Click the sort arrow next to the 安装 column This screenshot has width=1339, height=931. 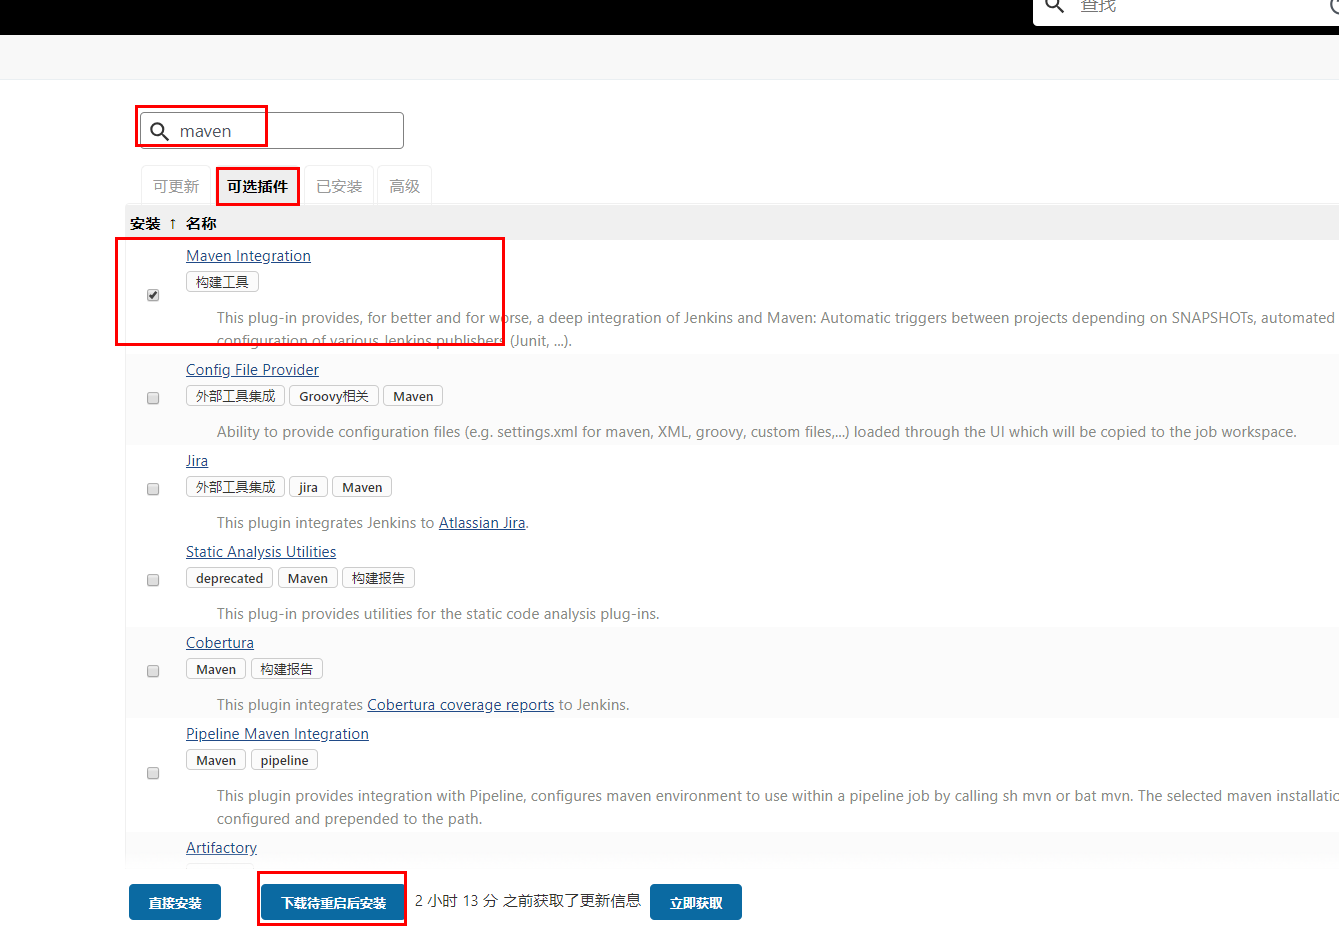[x=172, y=224]
